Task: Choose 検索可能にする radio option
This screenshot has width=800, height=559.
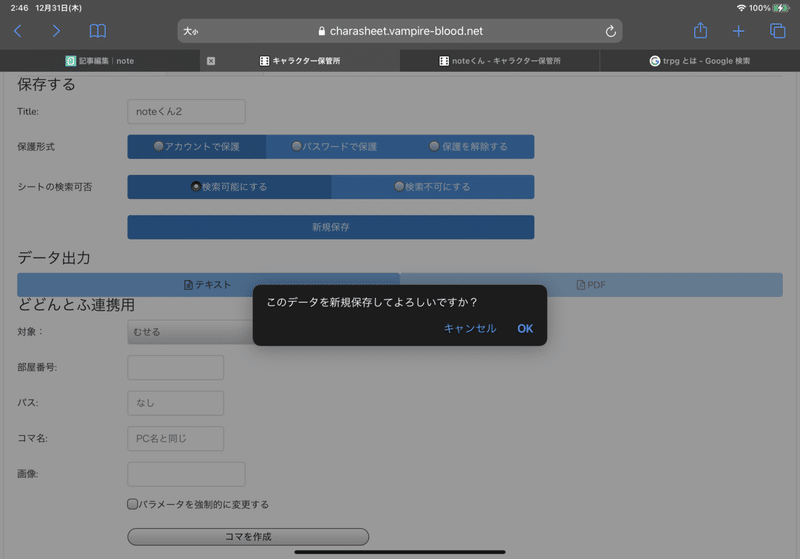Action: tap(229, 187)
